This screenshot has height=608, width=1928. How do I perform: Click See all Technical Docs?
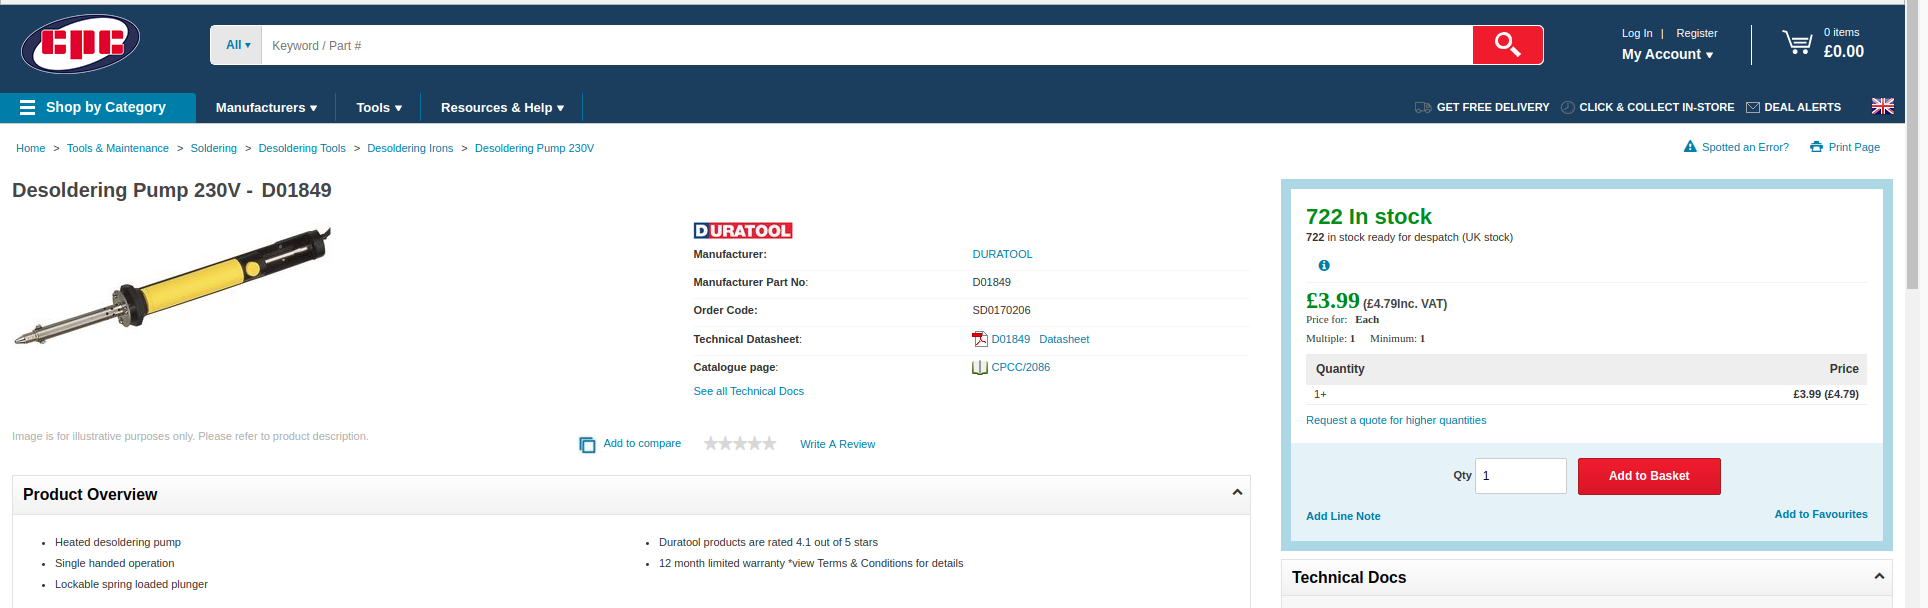click(749, 391)
